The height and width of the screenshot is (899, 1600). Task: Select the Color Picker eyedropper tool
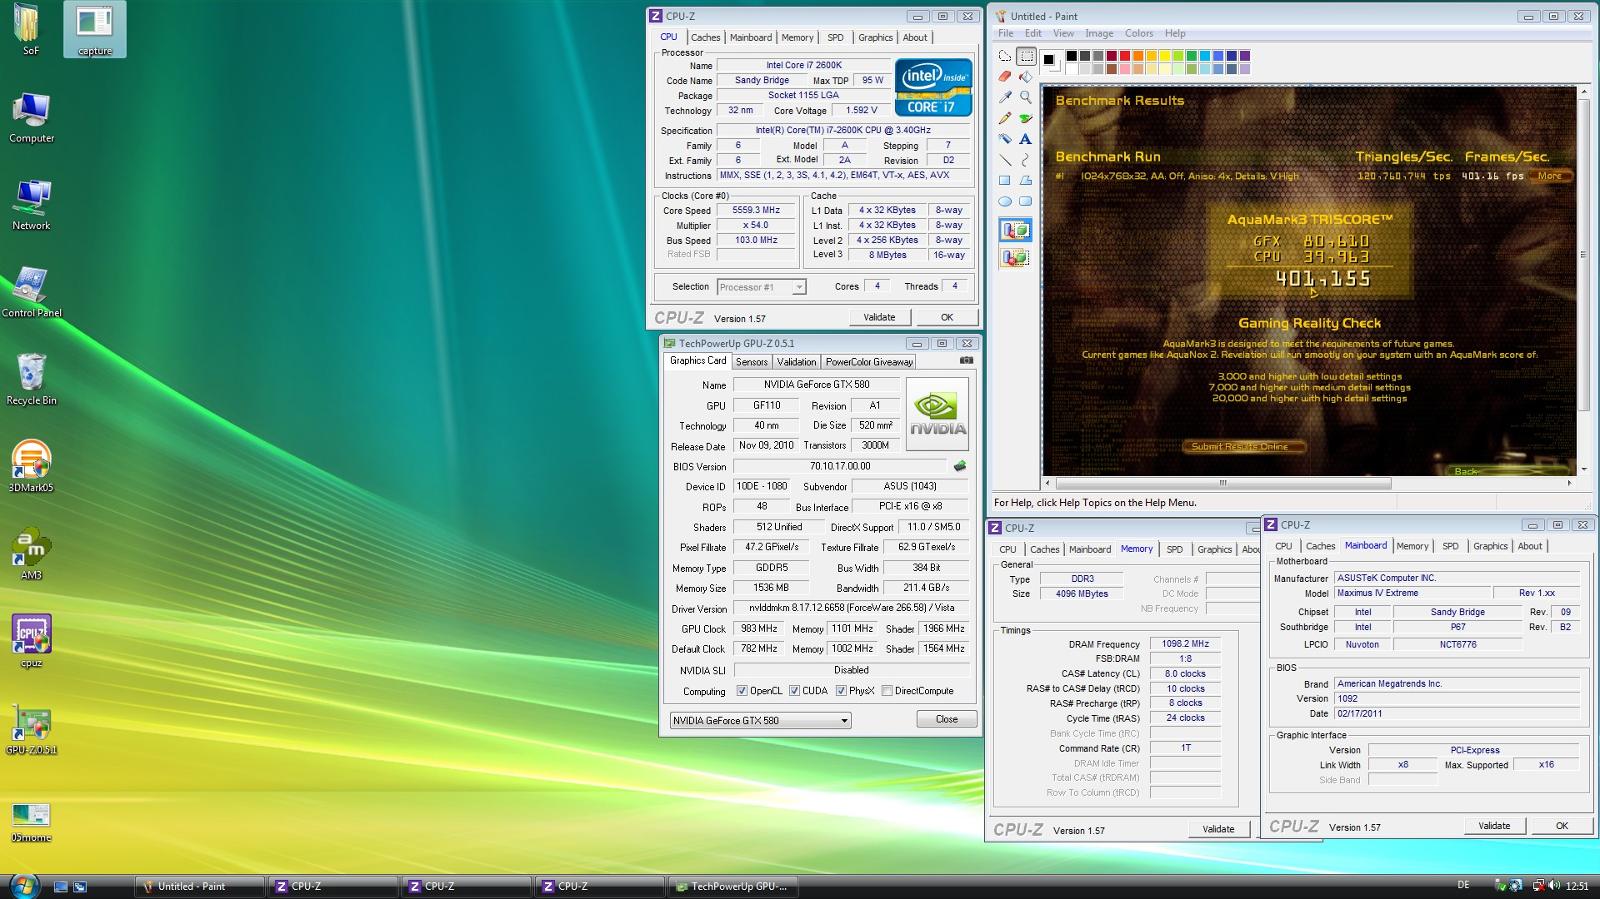click(x=1005, y=97)
